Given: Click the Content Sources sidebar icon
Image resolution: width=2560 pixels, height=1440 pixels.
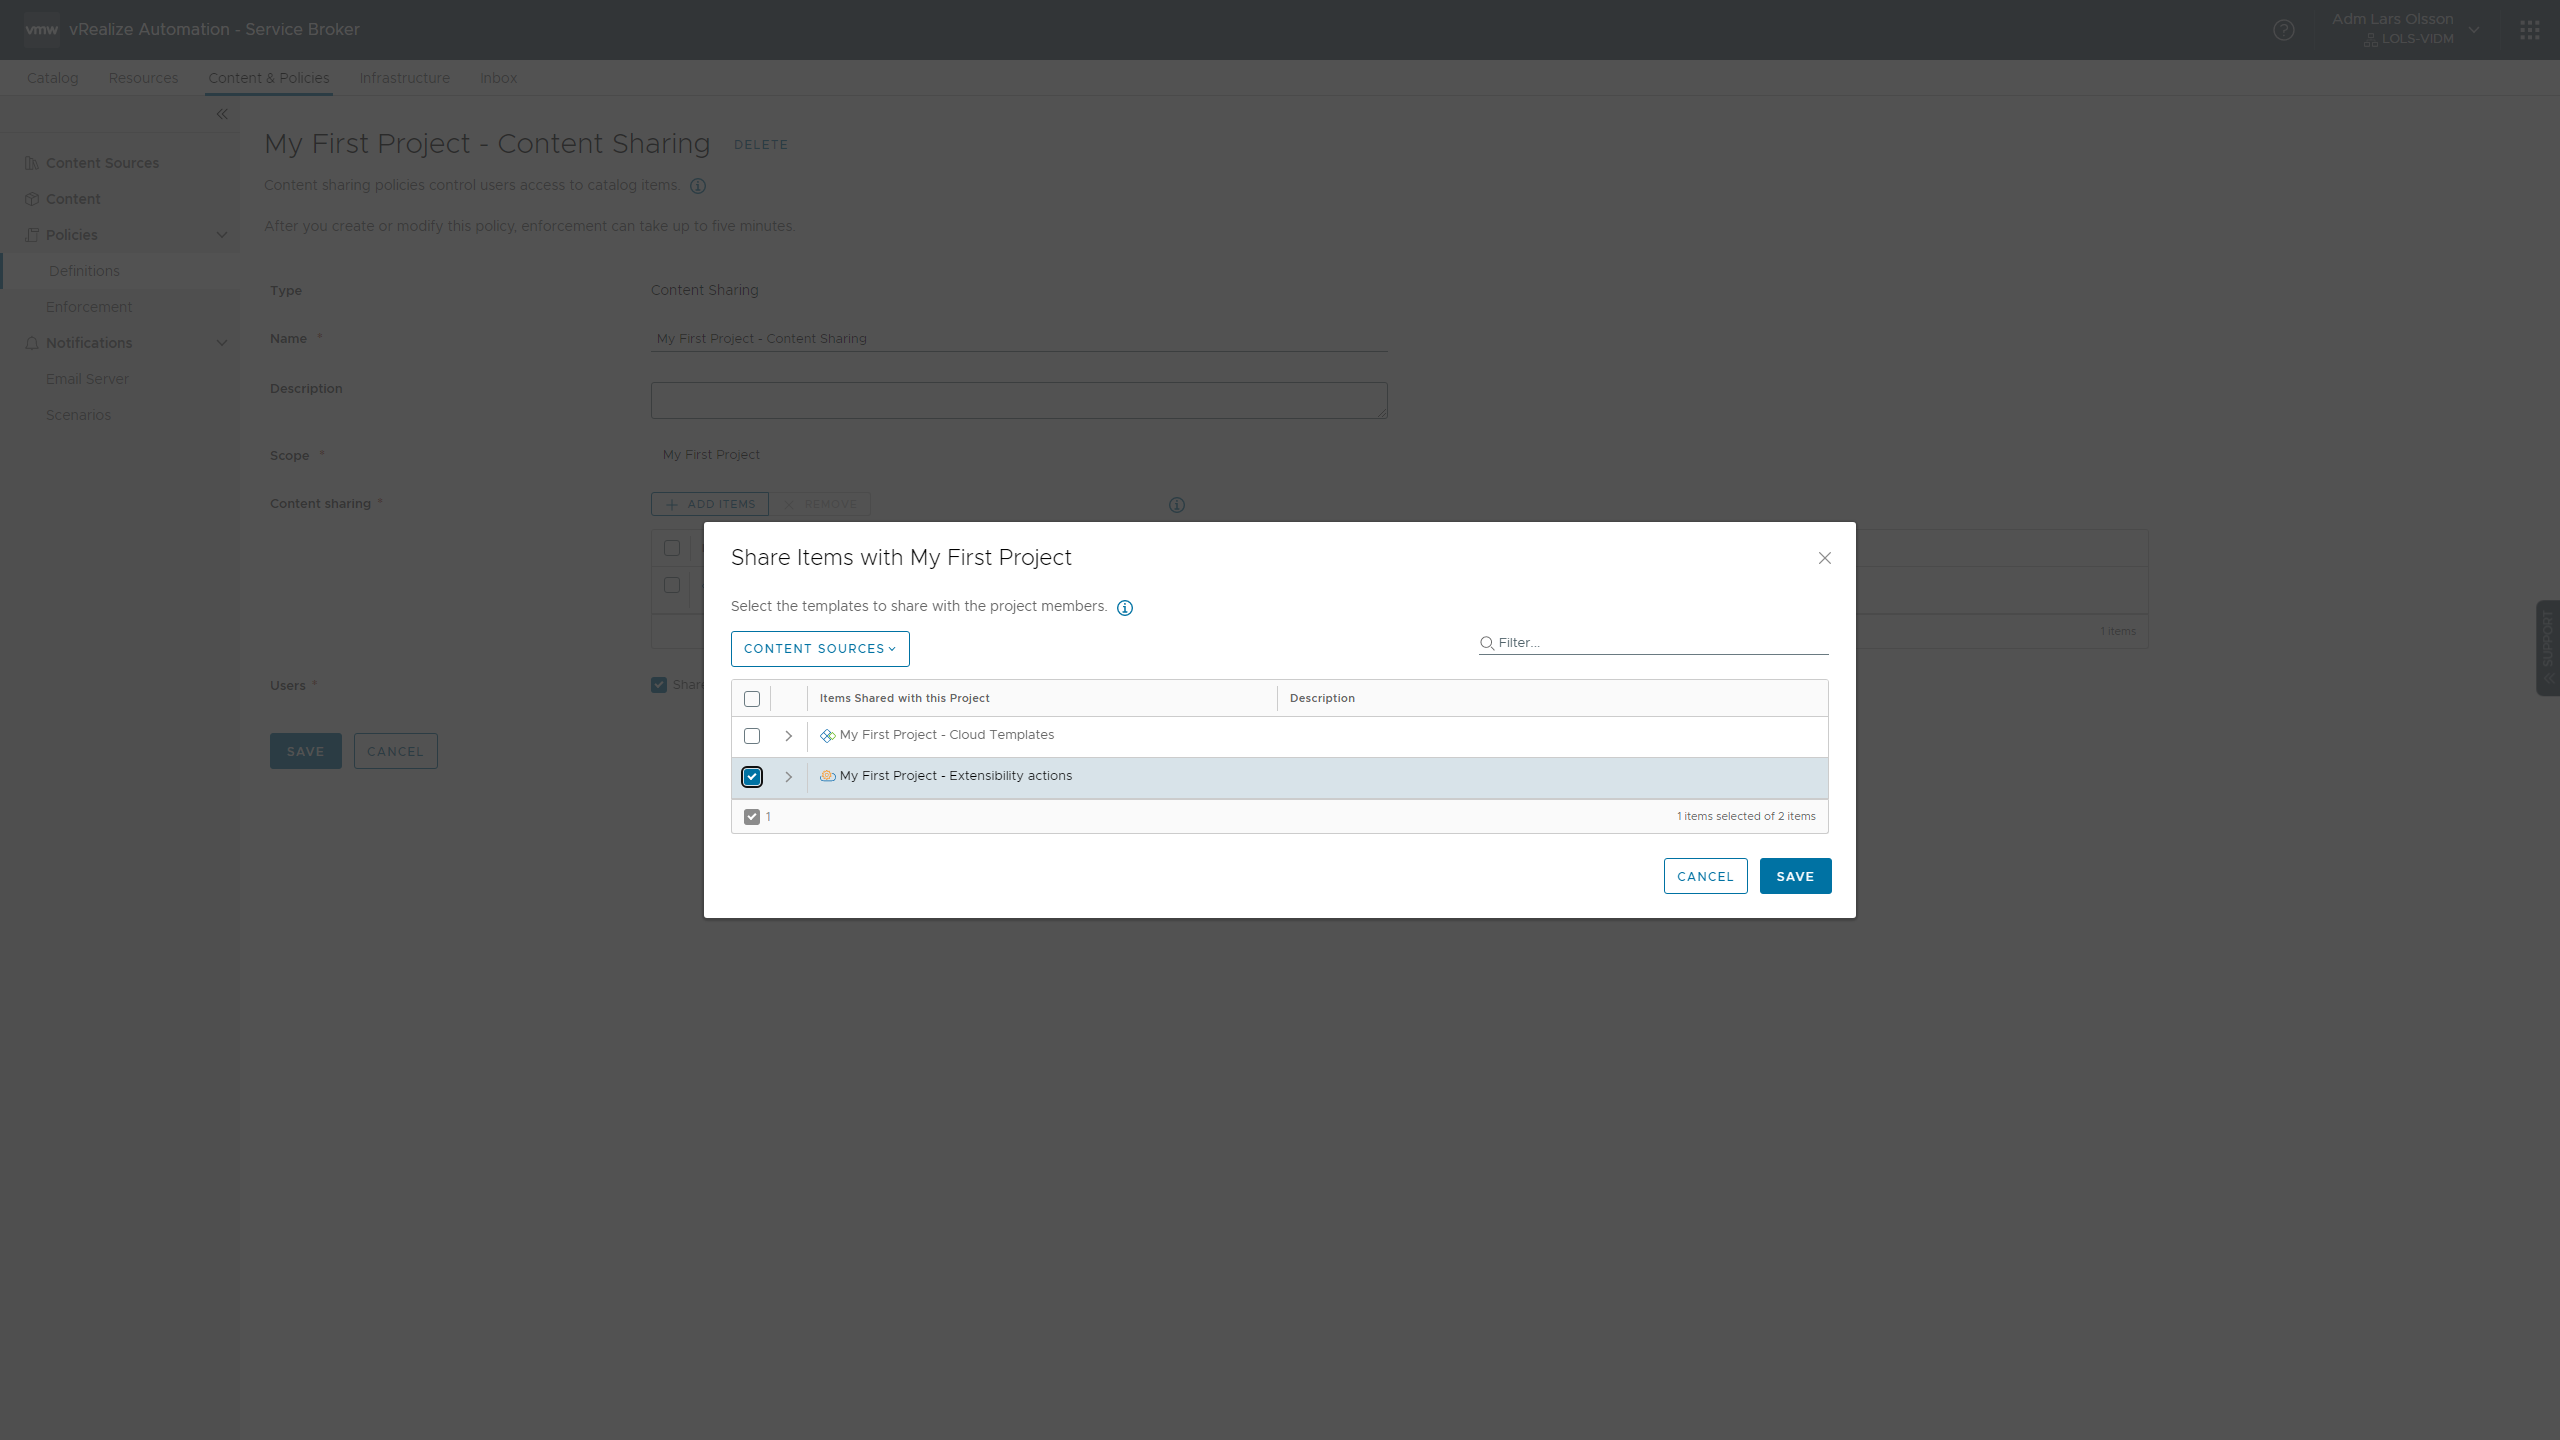Looking at the screenshot, I should coord(32,163).
